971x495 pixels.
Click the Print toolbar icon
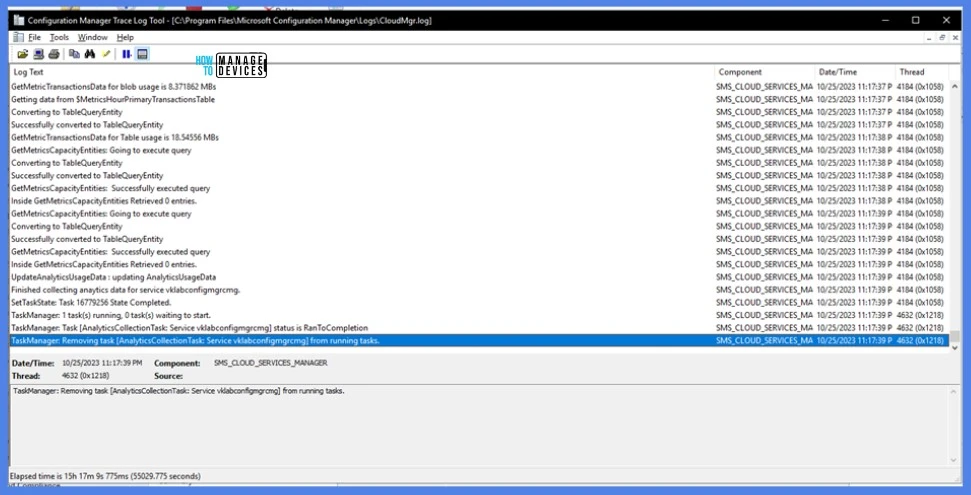[54, 55]
